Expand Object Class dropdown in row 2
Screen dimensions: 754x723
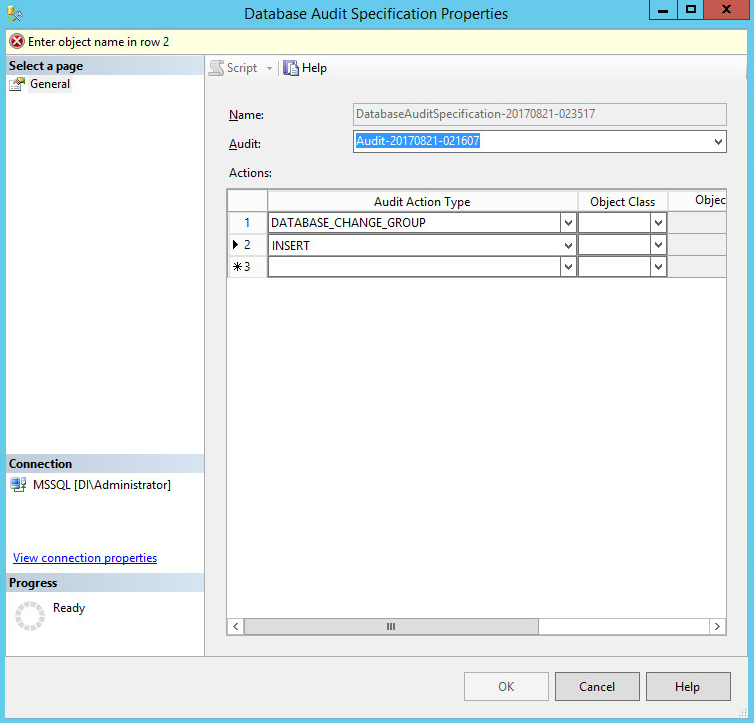coord(658,245)
